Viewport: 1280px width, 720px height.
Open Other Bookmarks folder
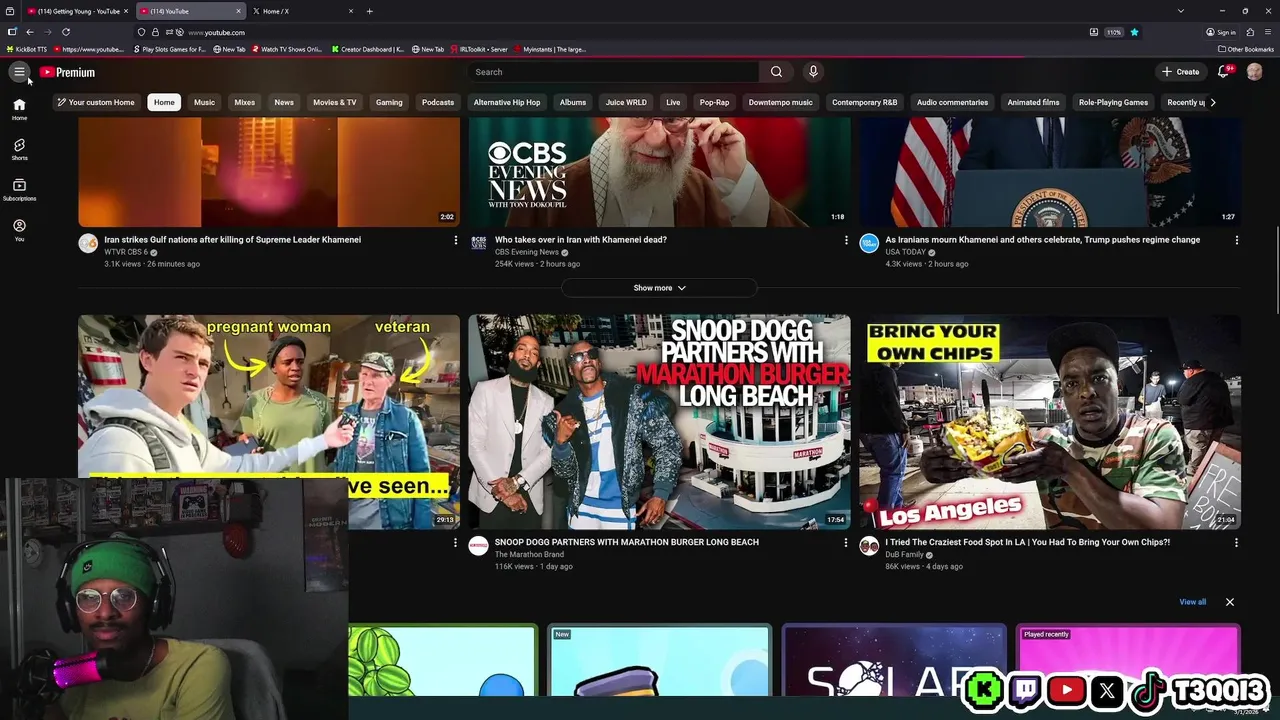click(1246, 49)
